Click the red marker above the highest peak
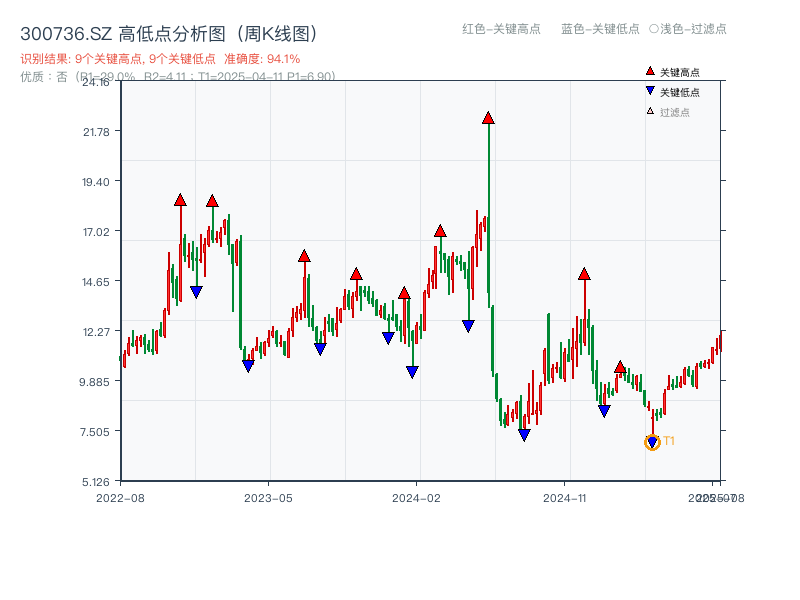800x600 pixels. click(486, 117)
